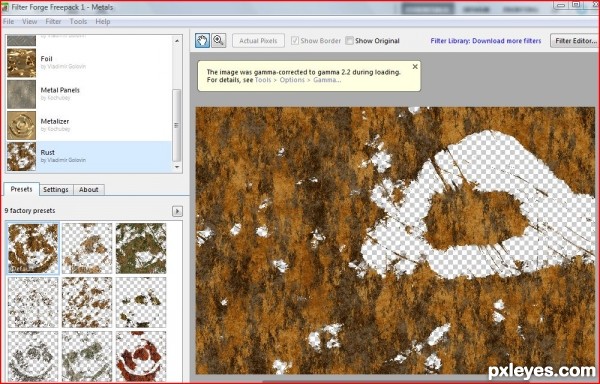Choose the sparse orange rust preset, top middle
The height and width of the screenshot is (384, 600).
pyautogui.click(x=87, y=249)
